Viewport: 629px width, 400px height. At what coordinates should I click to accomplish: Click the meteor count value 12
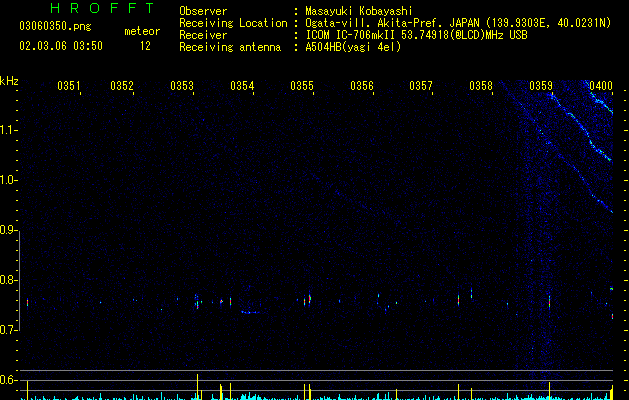pos(145,46)
